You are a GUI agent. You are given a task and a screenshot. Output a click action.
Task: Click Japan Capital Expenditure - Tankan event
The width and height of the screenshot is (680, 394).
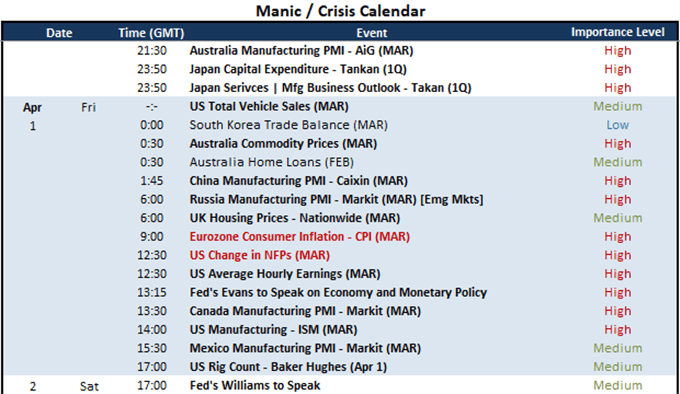tap(298, 69)
